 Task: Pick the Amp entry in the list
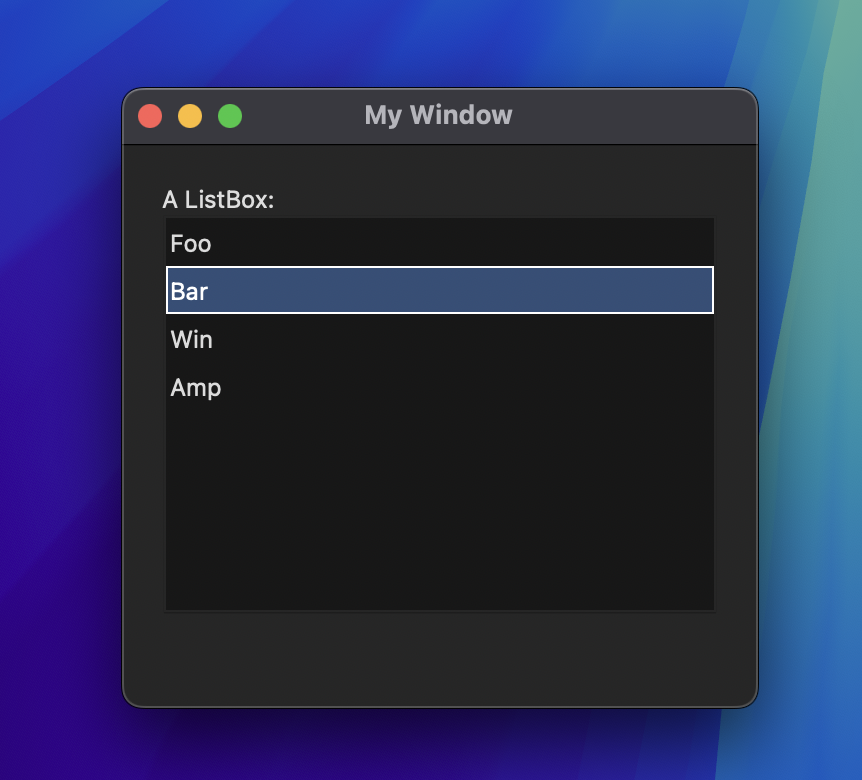[x=440, y=387]
